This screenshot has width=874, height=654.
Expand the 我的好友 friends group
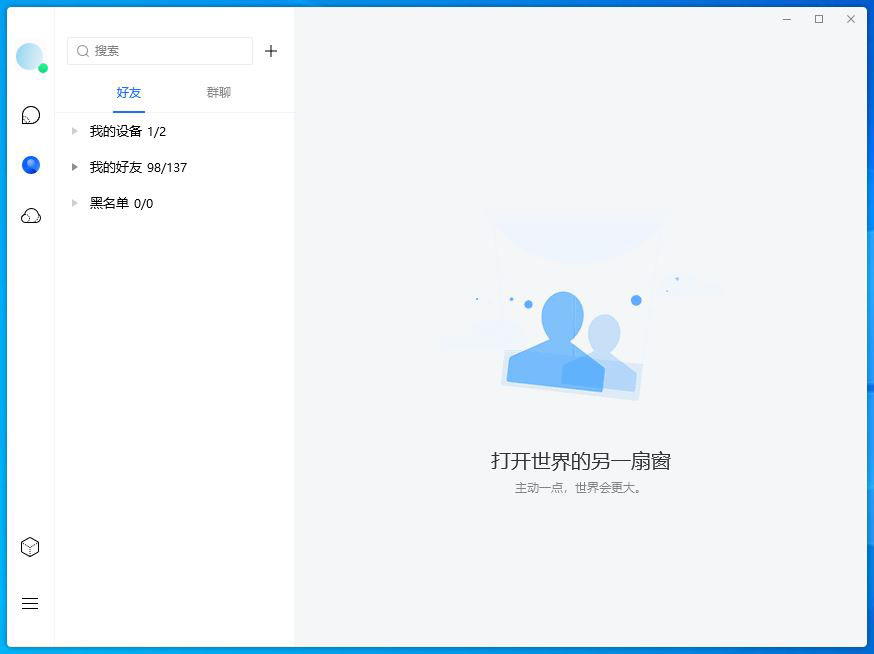(x=75, y=167)
